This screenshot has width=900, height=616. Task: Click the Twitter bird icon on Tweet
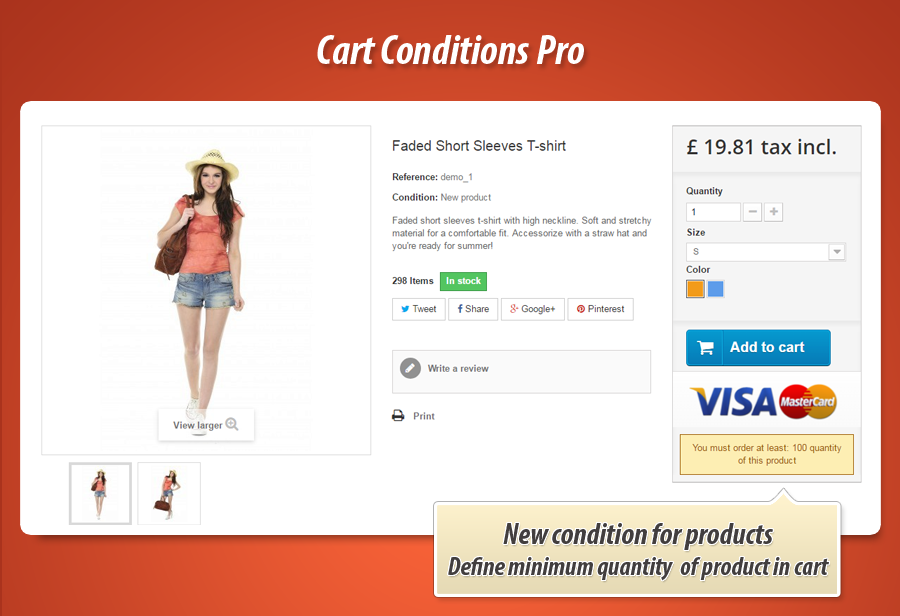pyautogui.click(x=405, y=309)
